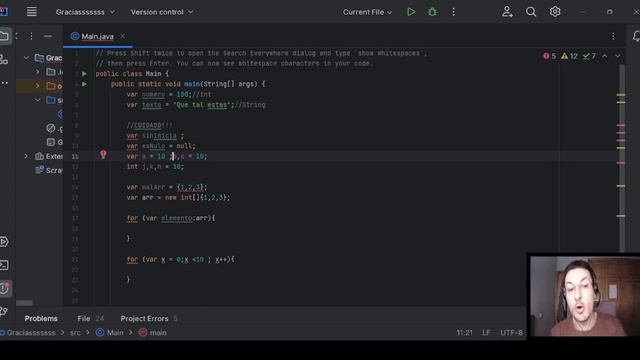Open project panel options menu
640x360 pixels.
point(31,36)
